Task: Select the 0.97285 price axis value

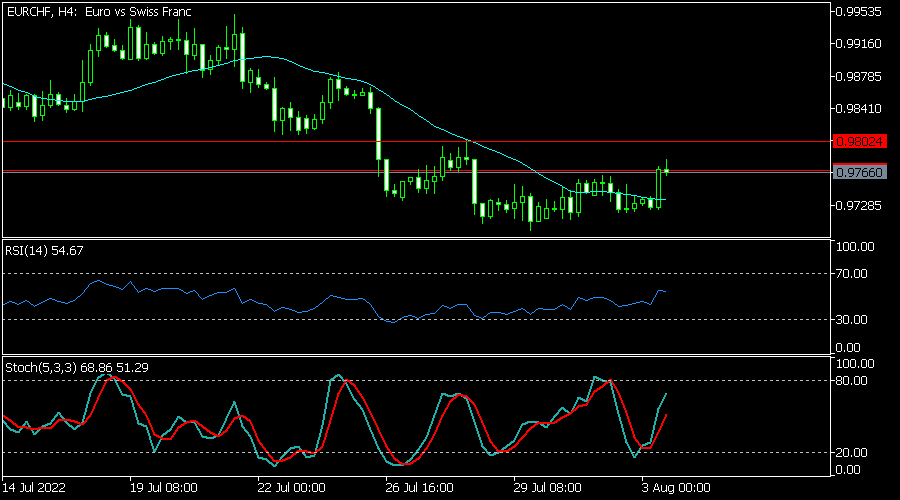Action: pyautogui.click(x=859, y=205)
